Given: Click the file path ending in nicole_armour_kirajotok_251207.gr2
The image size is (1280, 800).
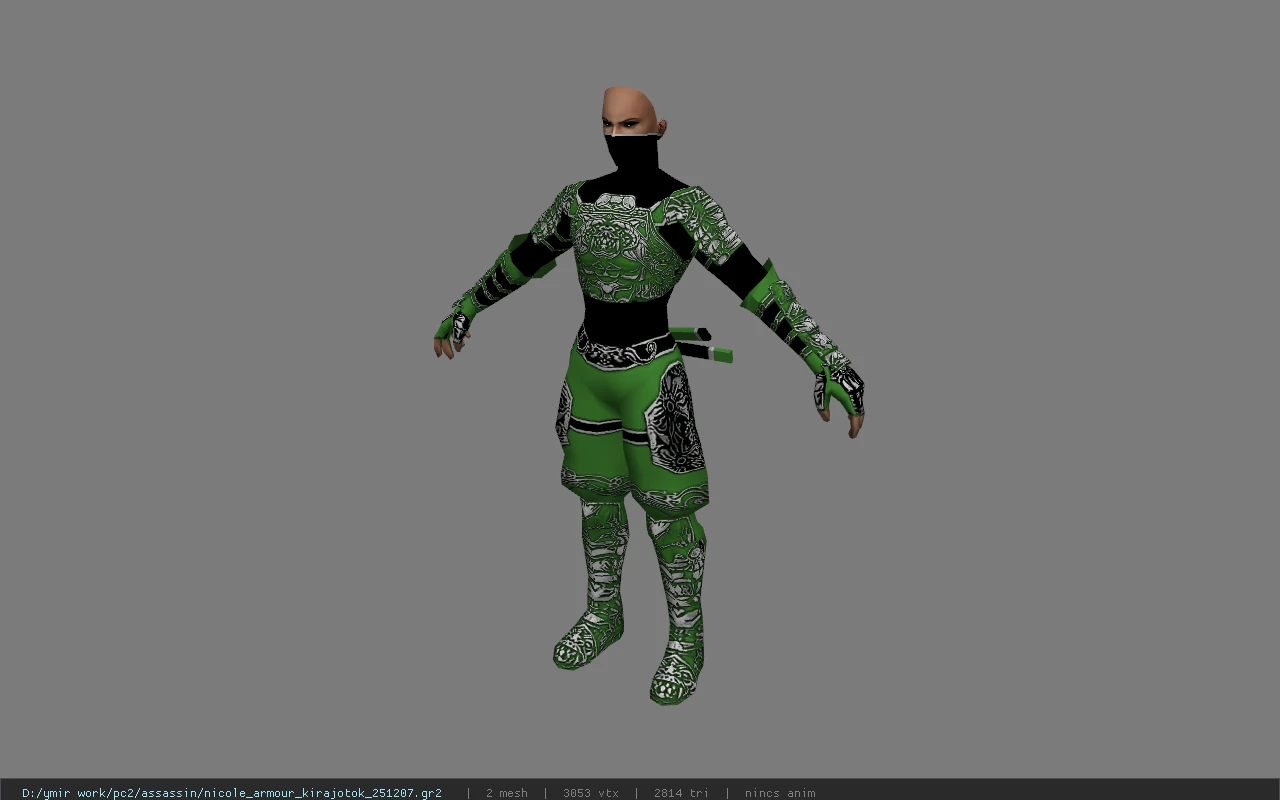Looking at the screenshot, I should click(231, 793).
